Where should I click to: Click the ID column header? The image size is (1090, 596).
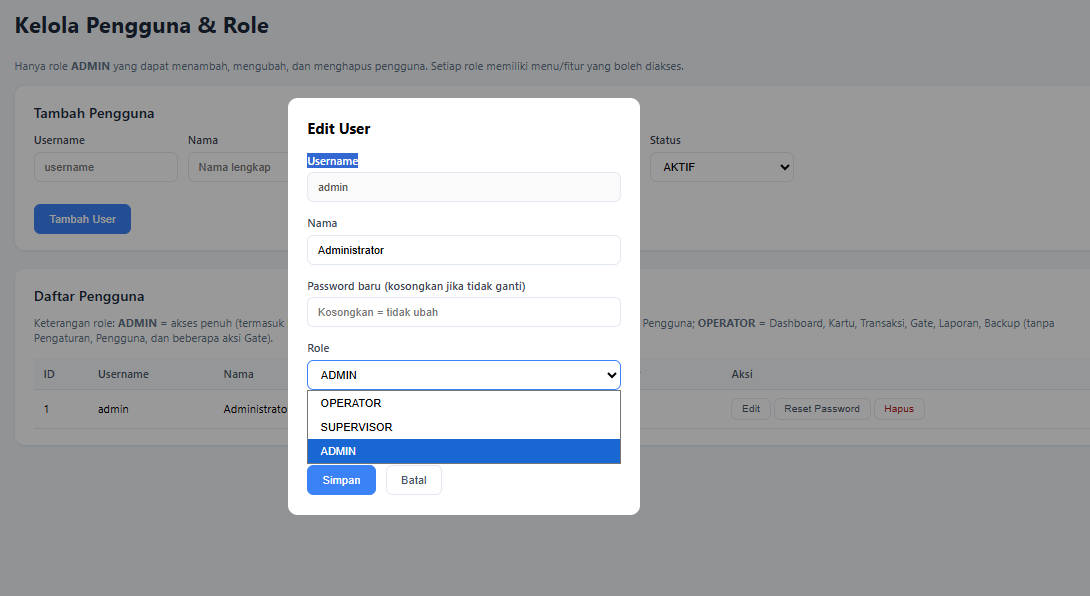[x=49, y=374]
